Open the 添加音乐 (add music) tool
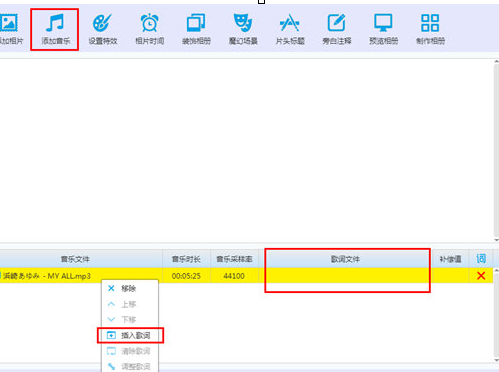Image resolution: width=499 pixels, height=372 pixels. tap(55, 29)
